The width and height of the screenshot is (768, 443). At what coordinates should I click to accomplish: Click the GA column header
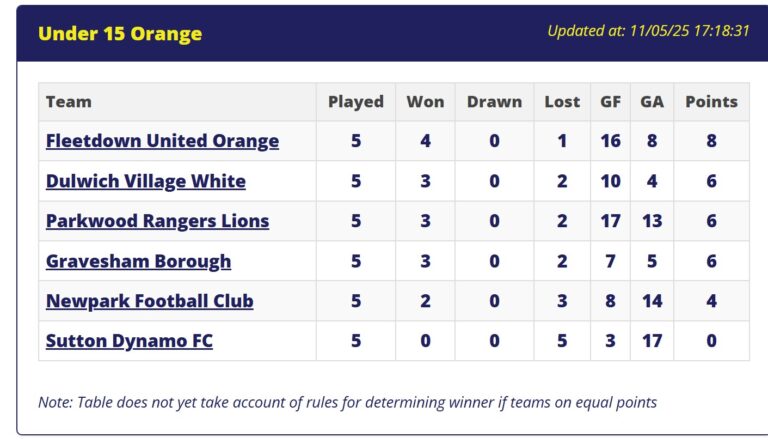point(652,102)
